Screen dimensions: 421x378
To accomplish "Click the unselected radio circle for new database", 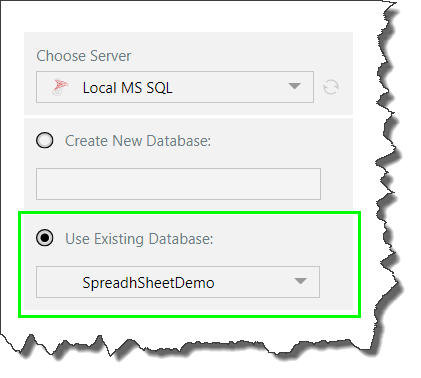I will coord(45,140).
